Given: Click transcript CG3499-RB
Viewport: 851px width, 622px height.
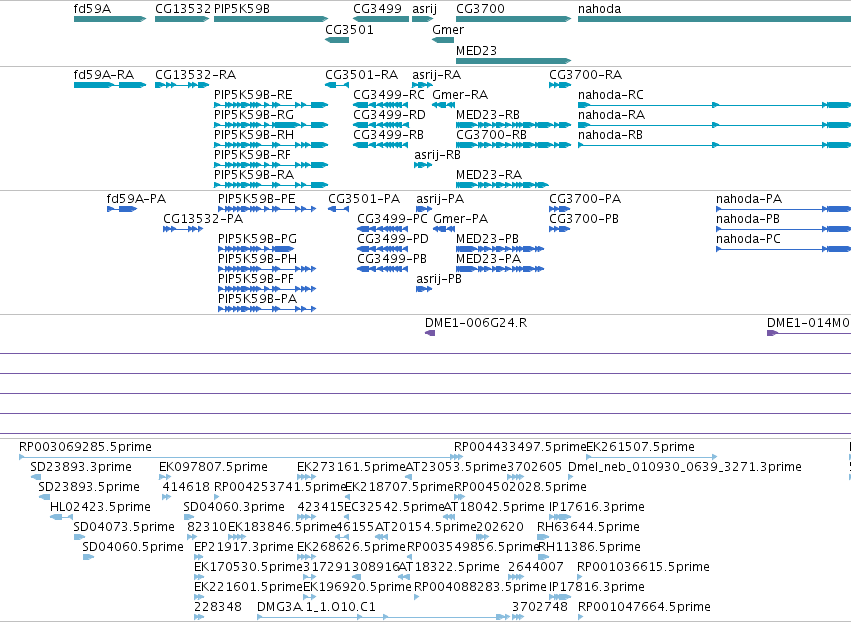Looking at the screenshot, I should pyautogui.click(x=389, y=135).
